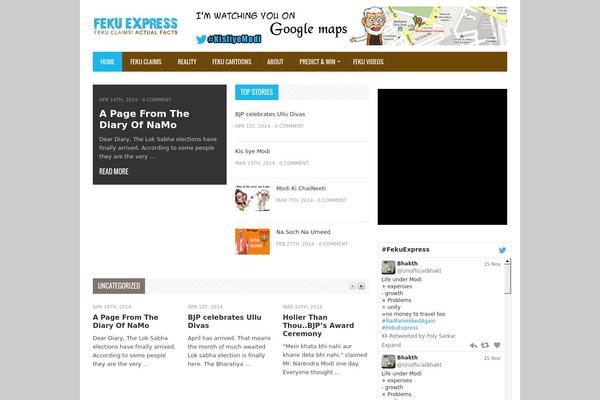Click 'MAR 24TH, 2014' date text
Image resolution: width=600 pixels, height=400 pixels.
(x=303, y=307)
